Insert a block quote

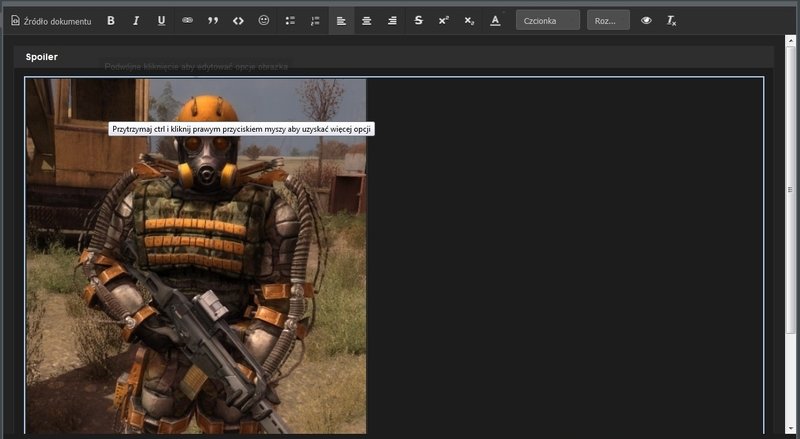[x=212, y=20]
